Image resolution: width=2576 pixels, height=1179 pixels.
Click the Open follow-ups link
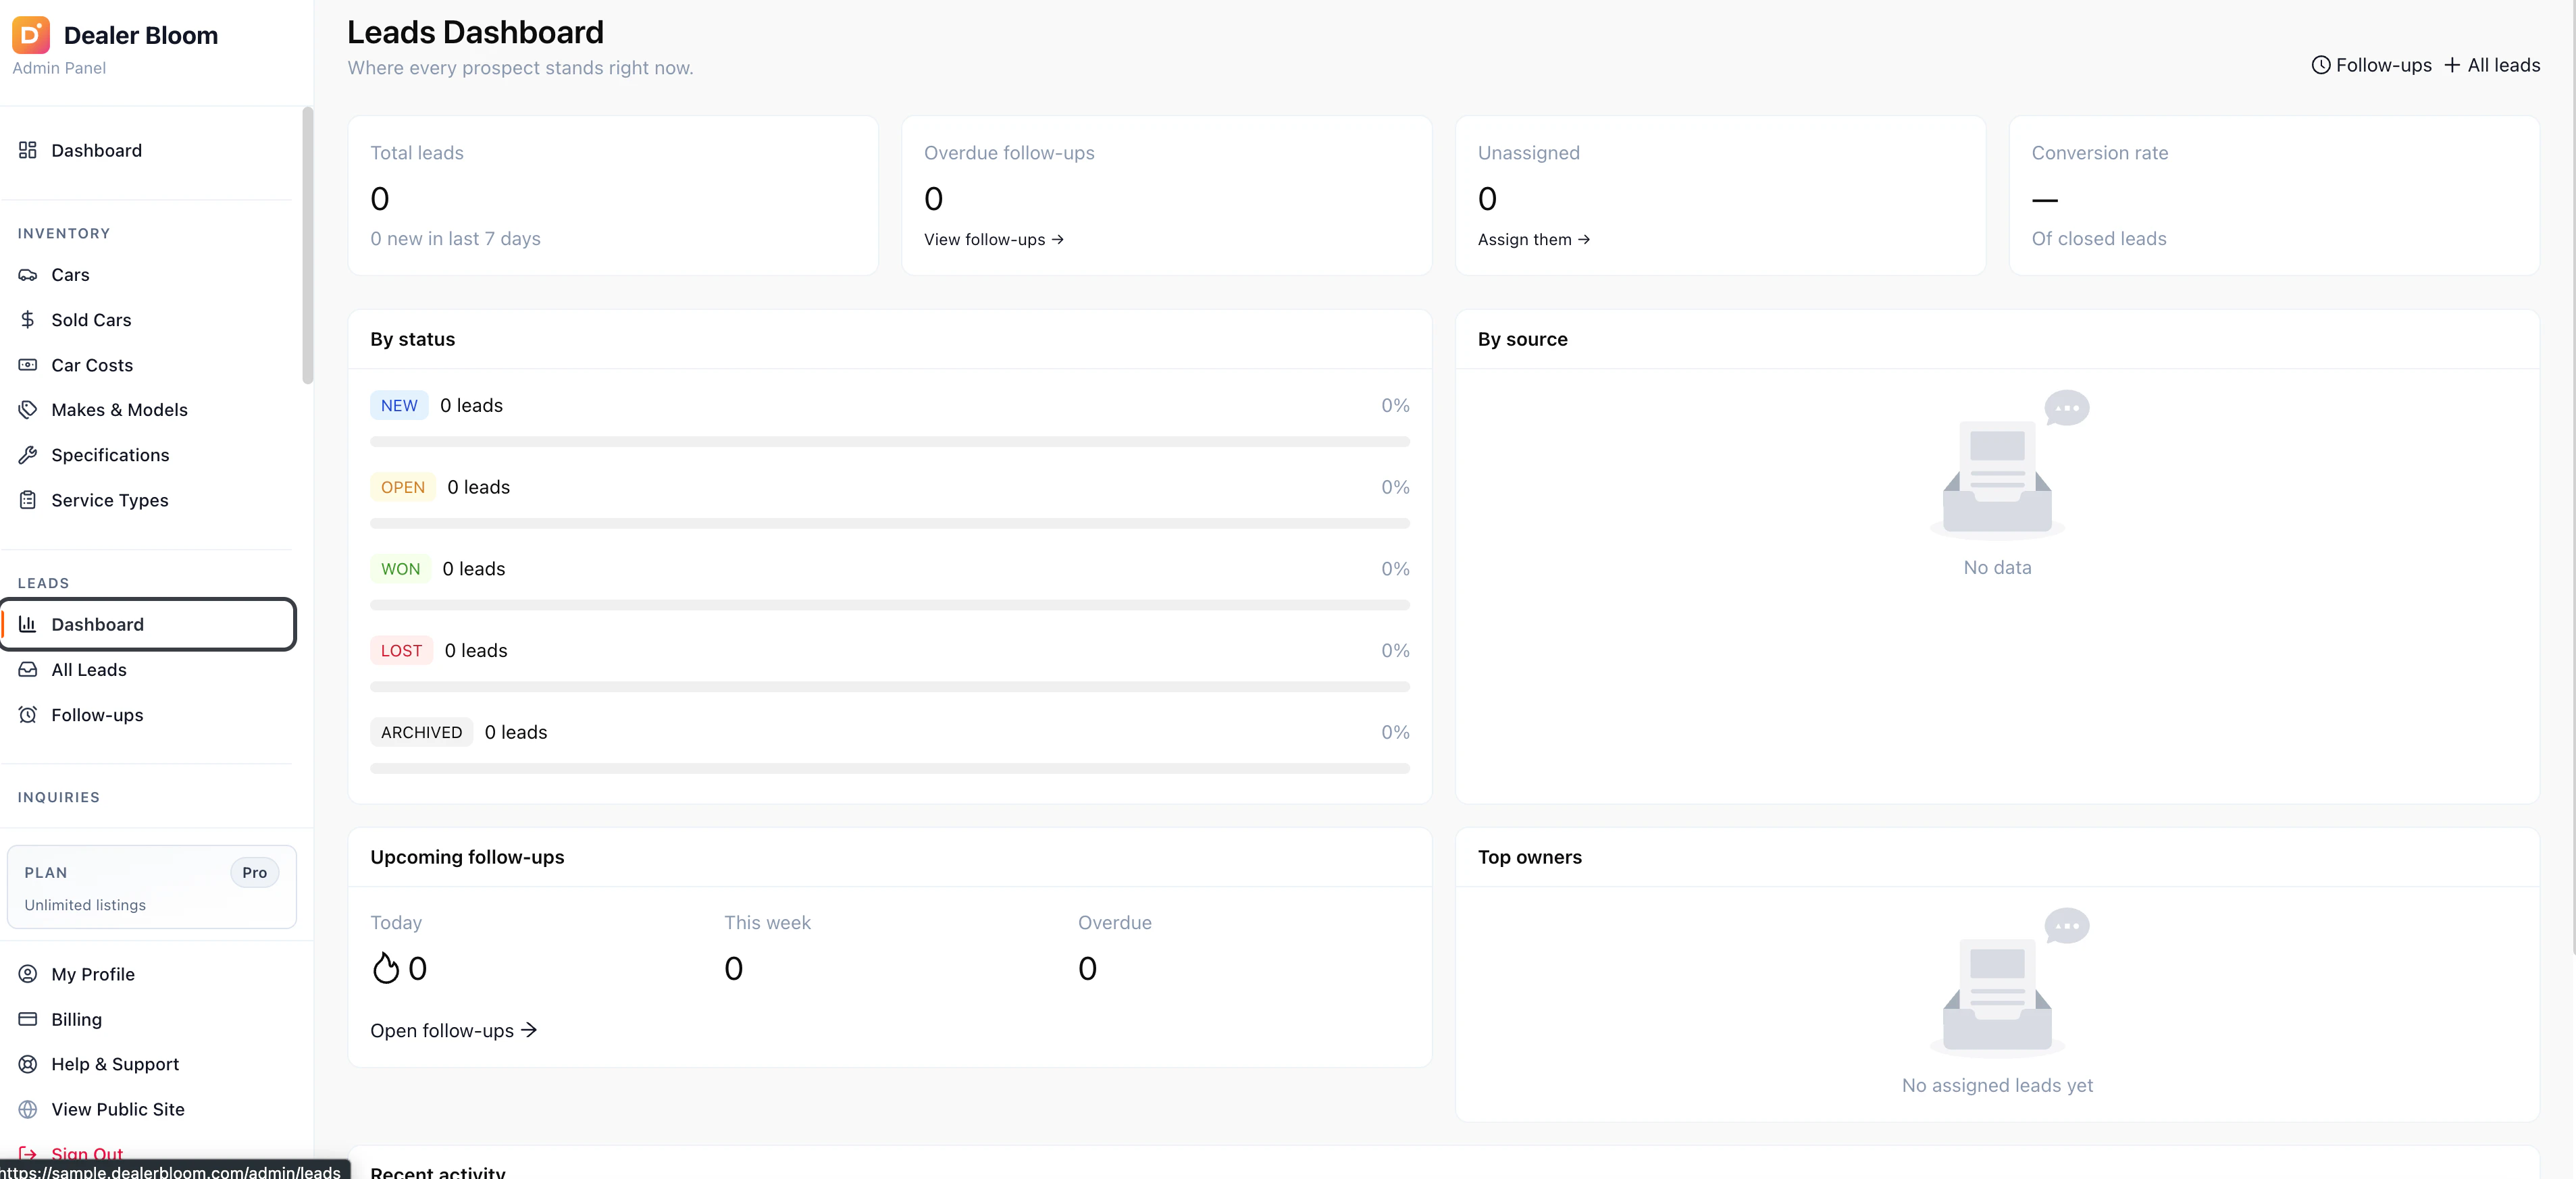[x=453, y=1030]
